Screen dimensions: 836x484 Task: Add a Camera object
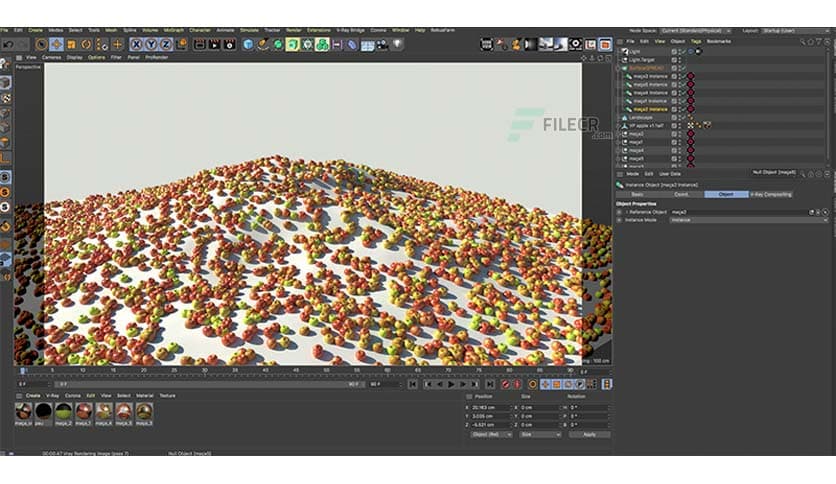pyautogui.click(x=382, y=45)
